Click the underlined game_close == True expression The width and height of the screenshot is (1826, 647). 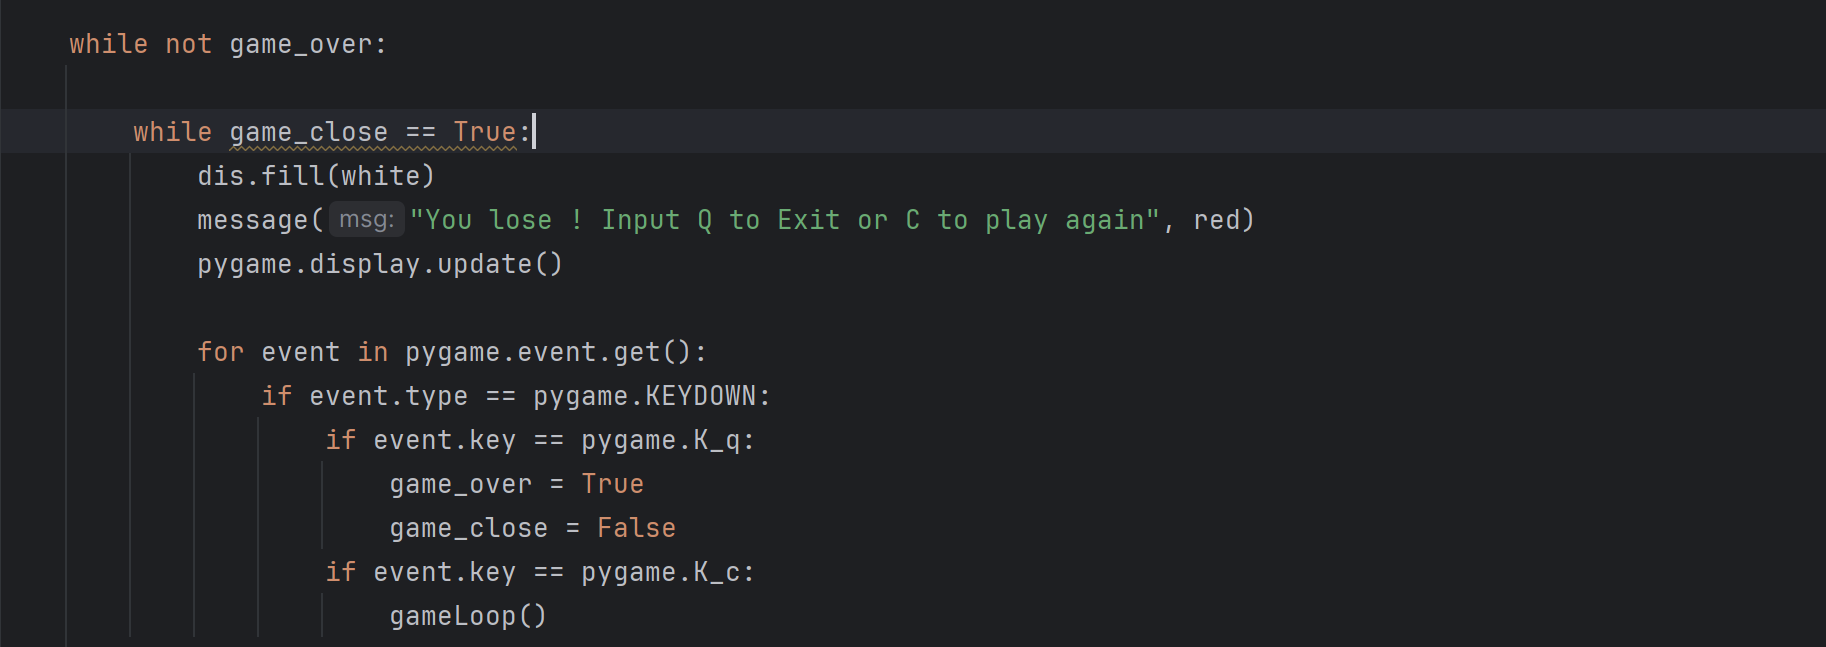click(373, 132)
